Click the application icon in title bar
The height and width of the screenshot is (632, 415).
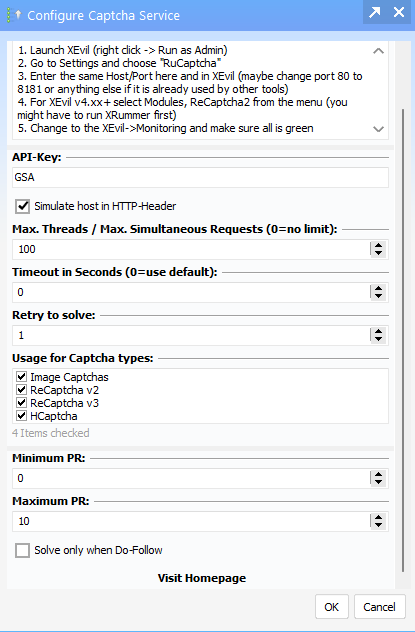(14, 15)
